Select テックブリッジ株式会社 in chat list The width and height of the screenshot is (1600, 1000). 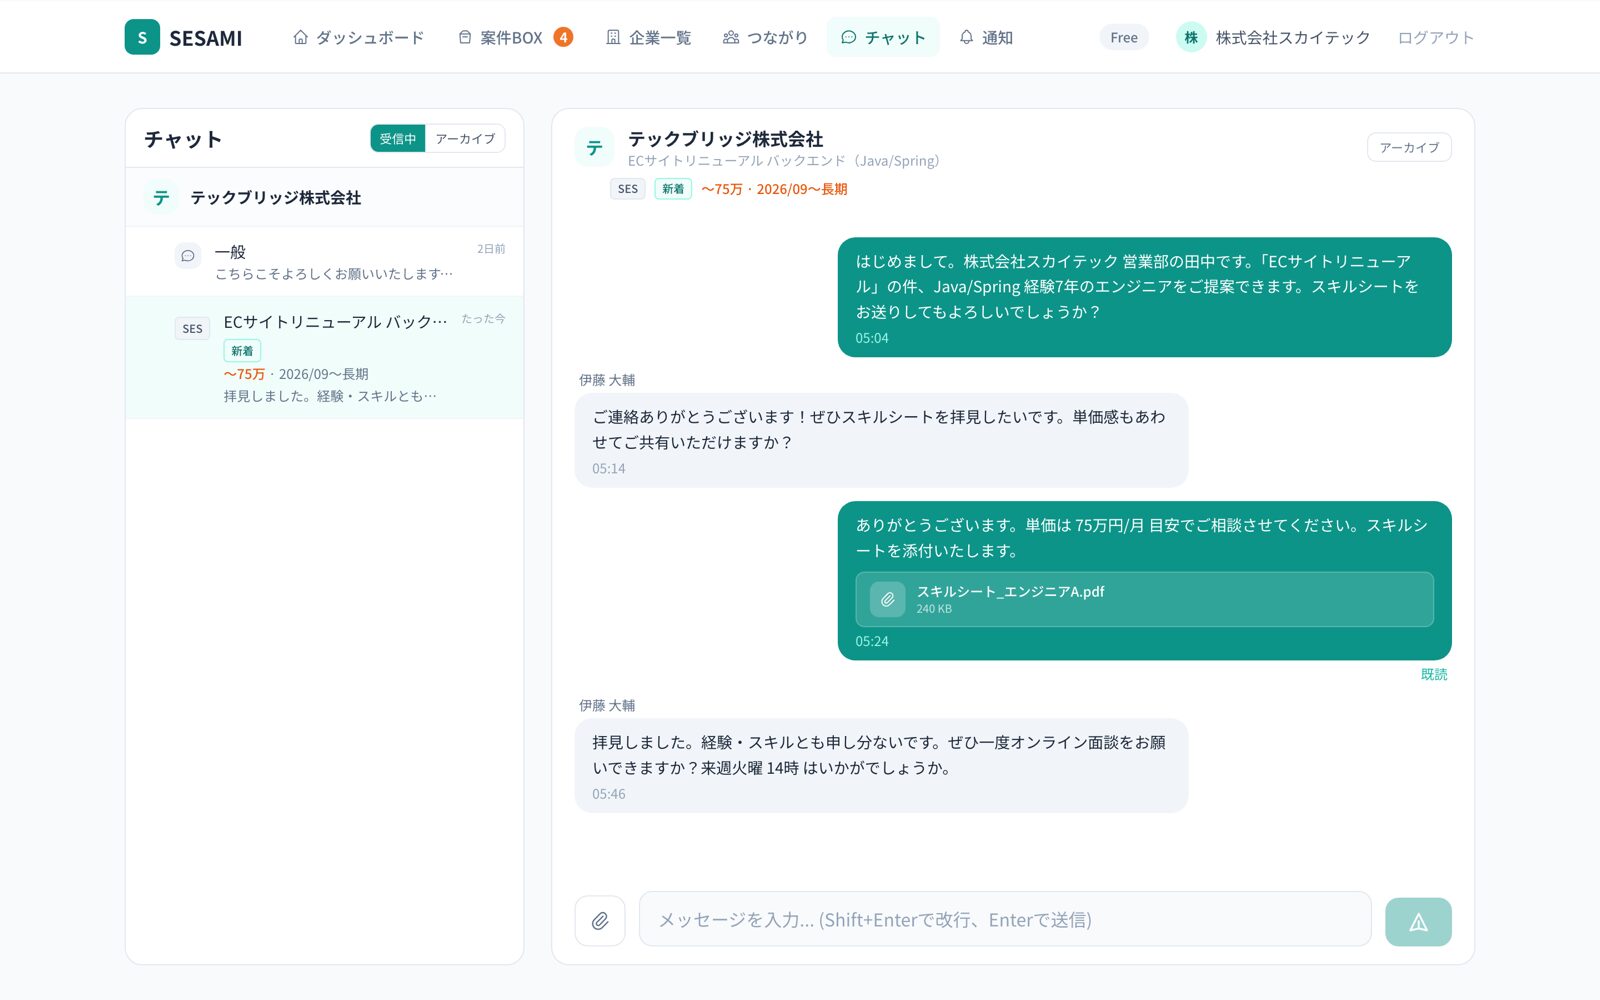click(x=324, y=197)
